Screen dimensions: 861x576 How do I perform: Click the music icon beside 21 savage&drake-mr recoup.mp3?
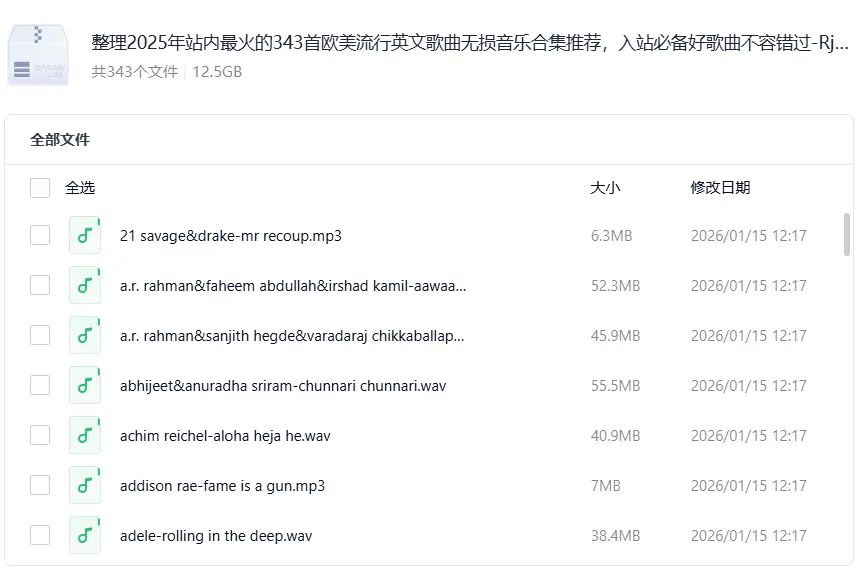tap(84, 235)
